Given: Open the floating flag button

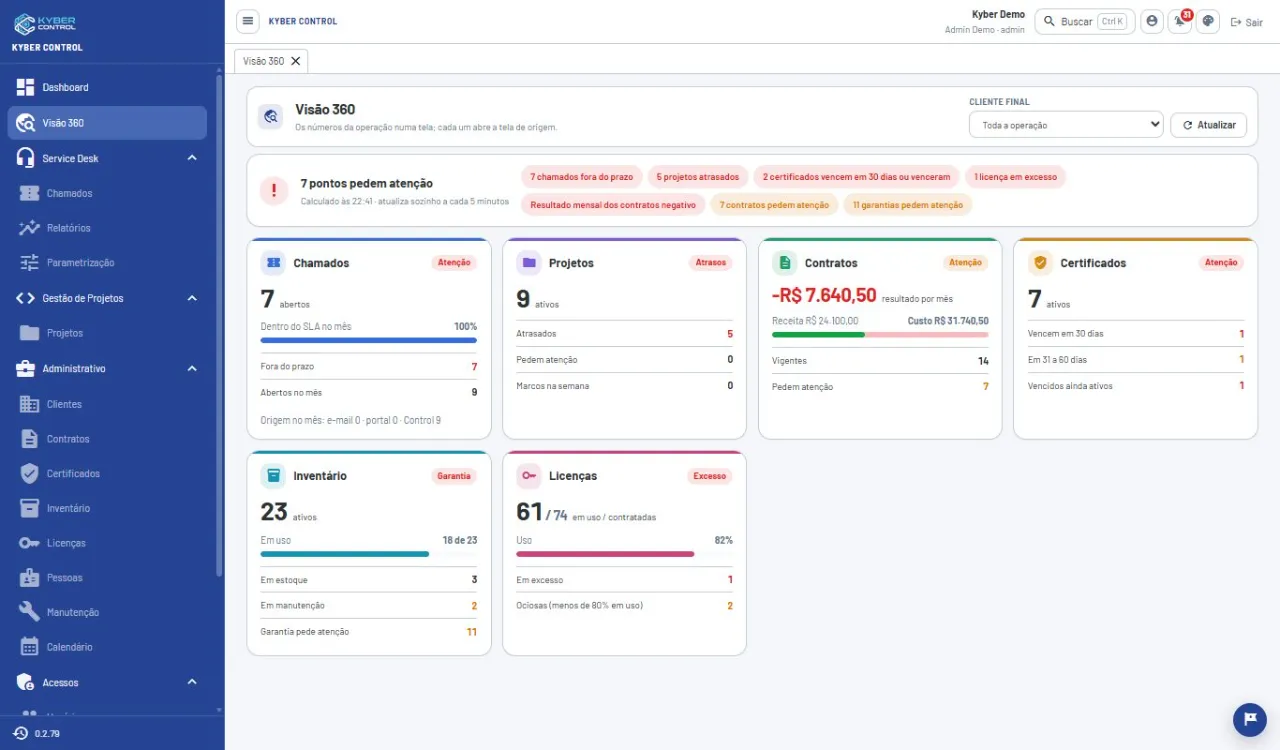Looking at the screenshot, I should pyautogui.click(x=1249, y=719).
